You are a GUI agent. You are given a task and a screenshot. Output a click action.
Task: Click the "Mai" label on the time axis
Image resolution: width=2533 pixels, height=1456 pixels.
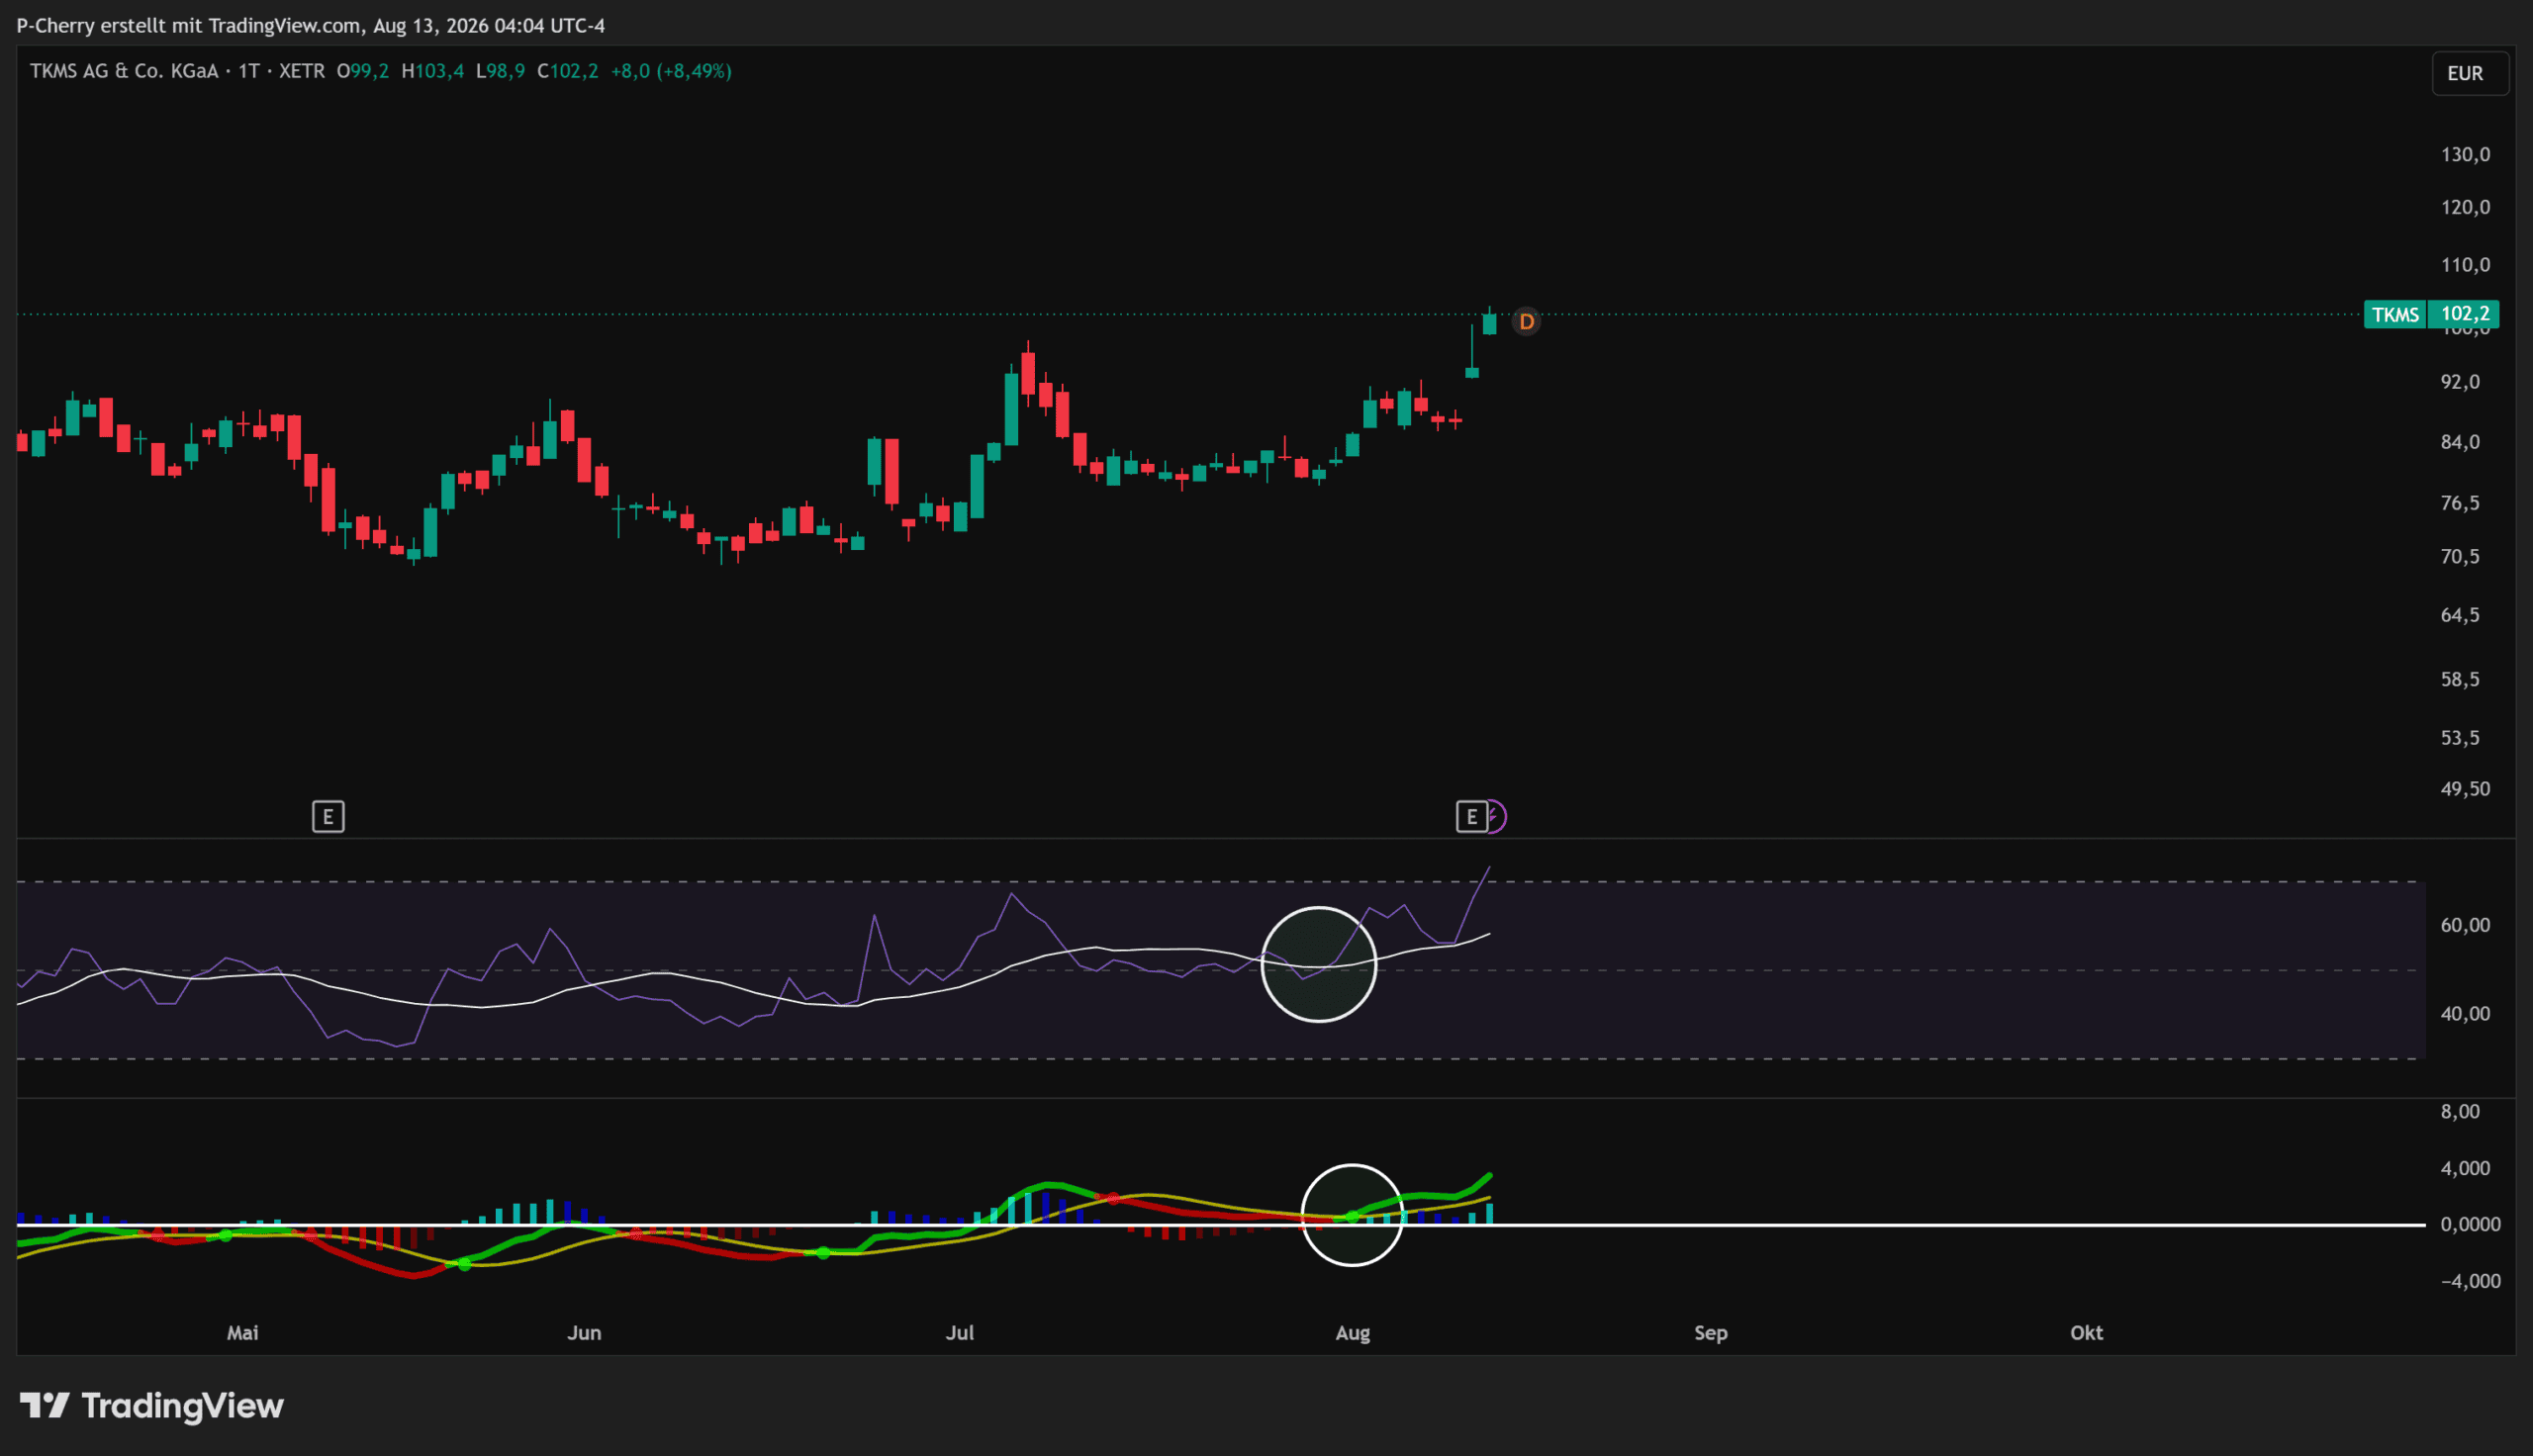pyautogui.click(x=243, y=1333)
